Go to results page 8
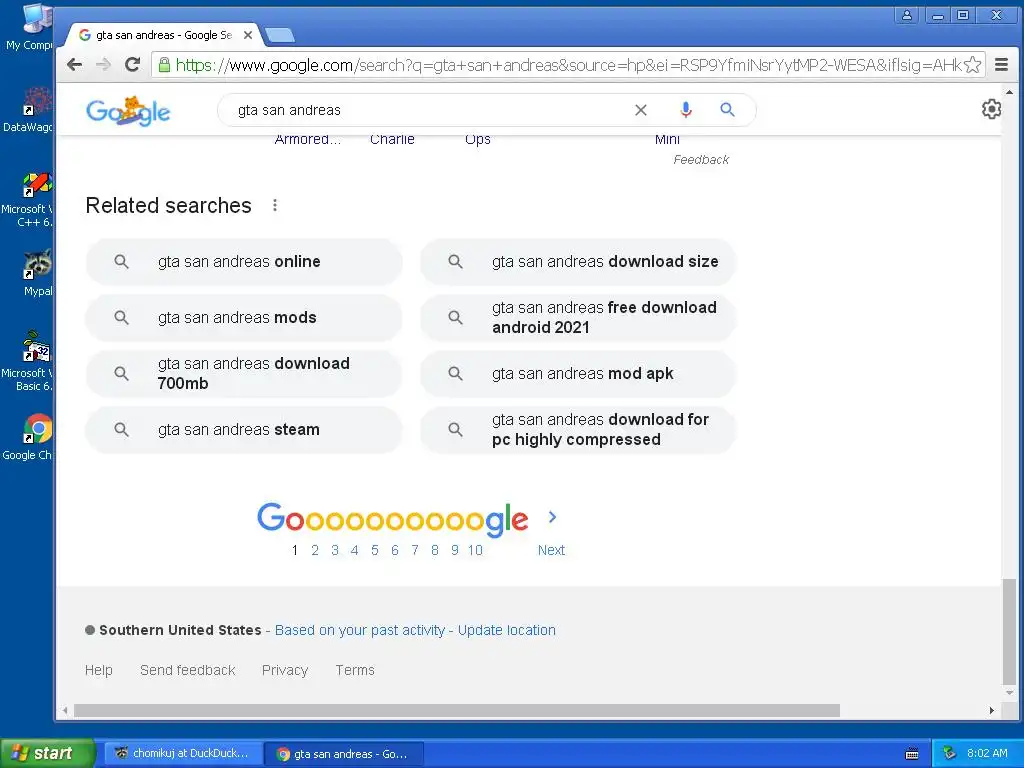1024x768 pixels. coord(435,551)
